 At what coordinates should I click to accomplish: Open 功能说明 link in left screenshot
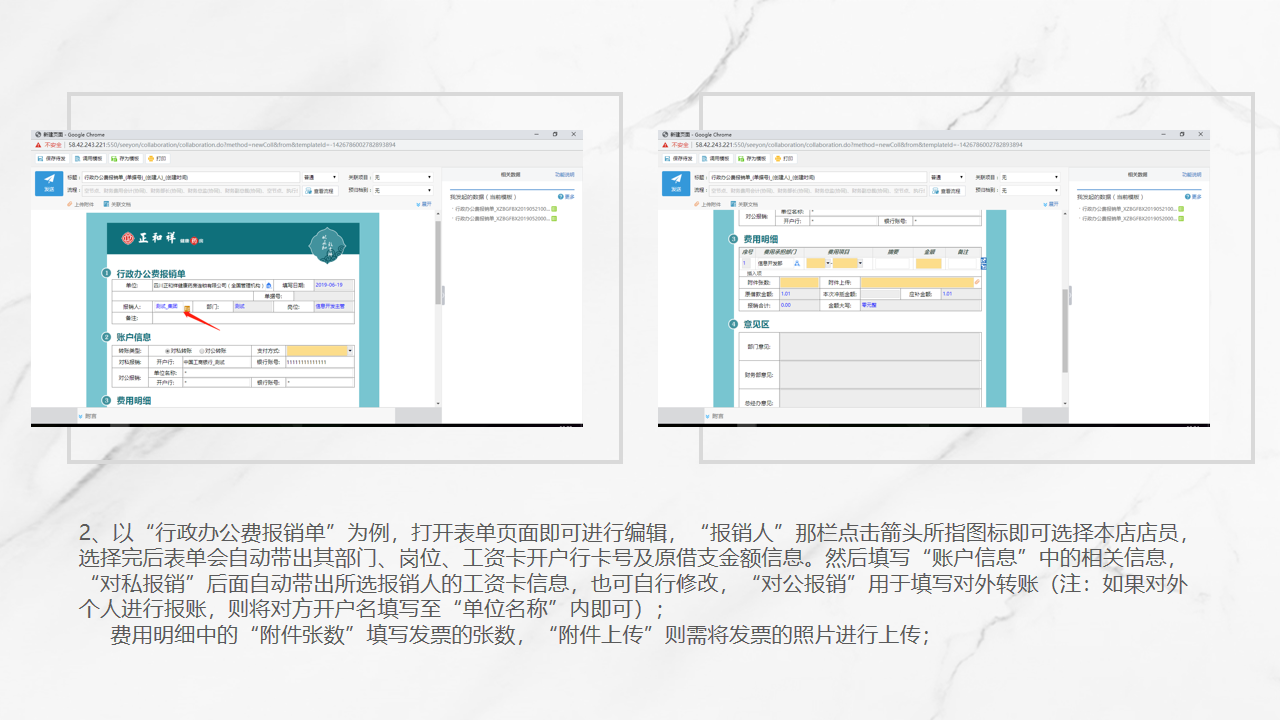(565, 175)
